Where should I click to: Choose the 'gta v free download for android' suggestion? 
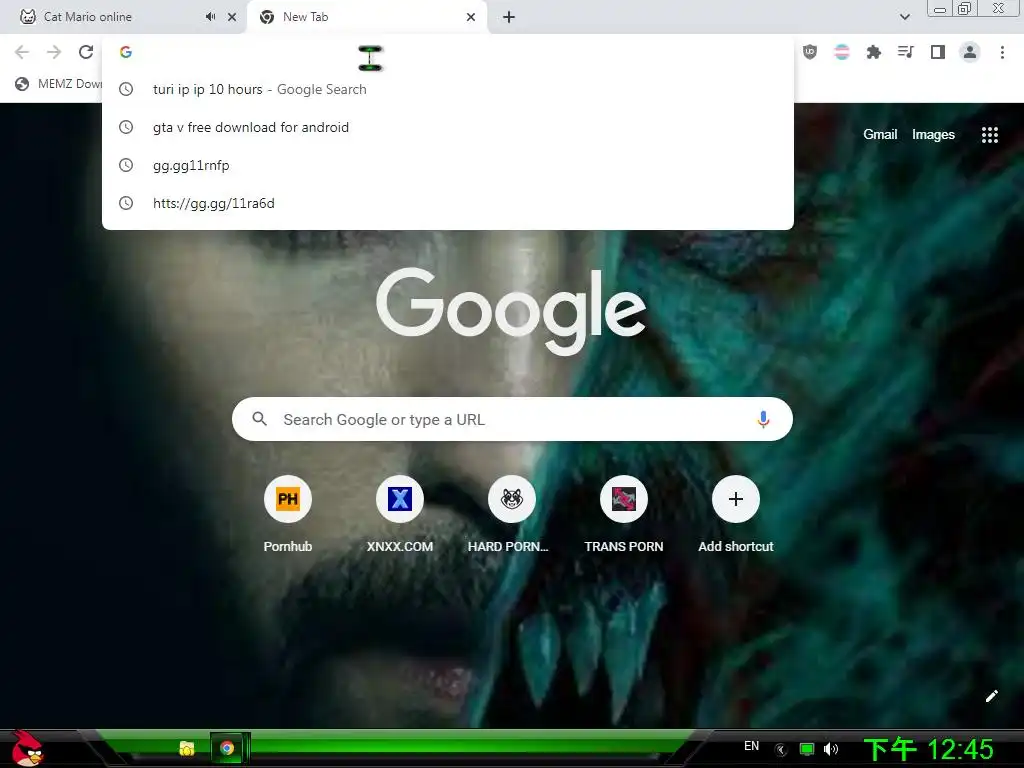tap(448, 127)
